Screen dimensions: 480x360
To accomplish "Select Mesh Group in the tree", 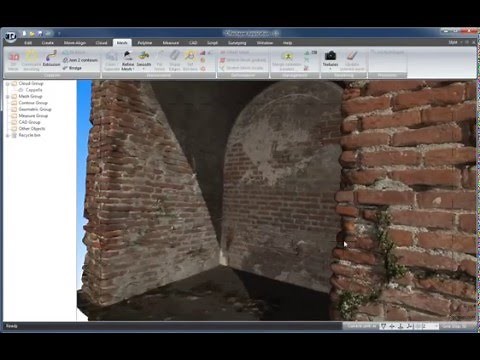I will click(30, 96).
